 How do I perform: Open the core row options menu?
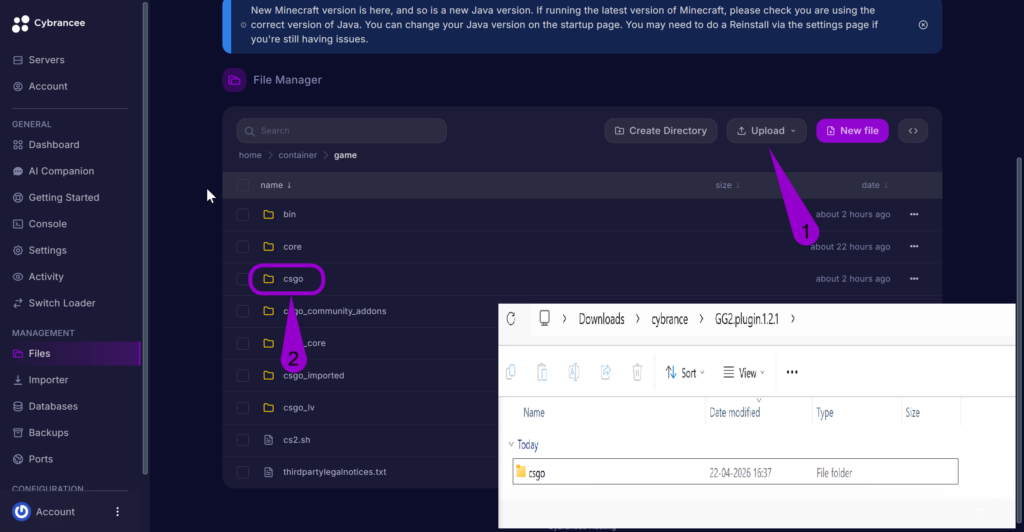tap(914, 247)
